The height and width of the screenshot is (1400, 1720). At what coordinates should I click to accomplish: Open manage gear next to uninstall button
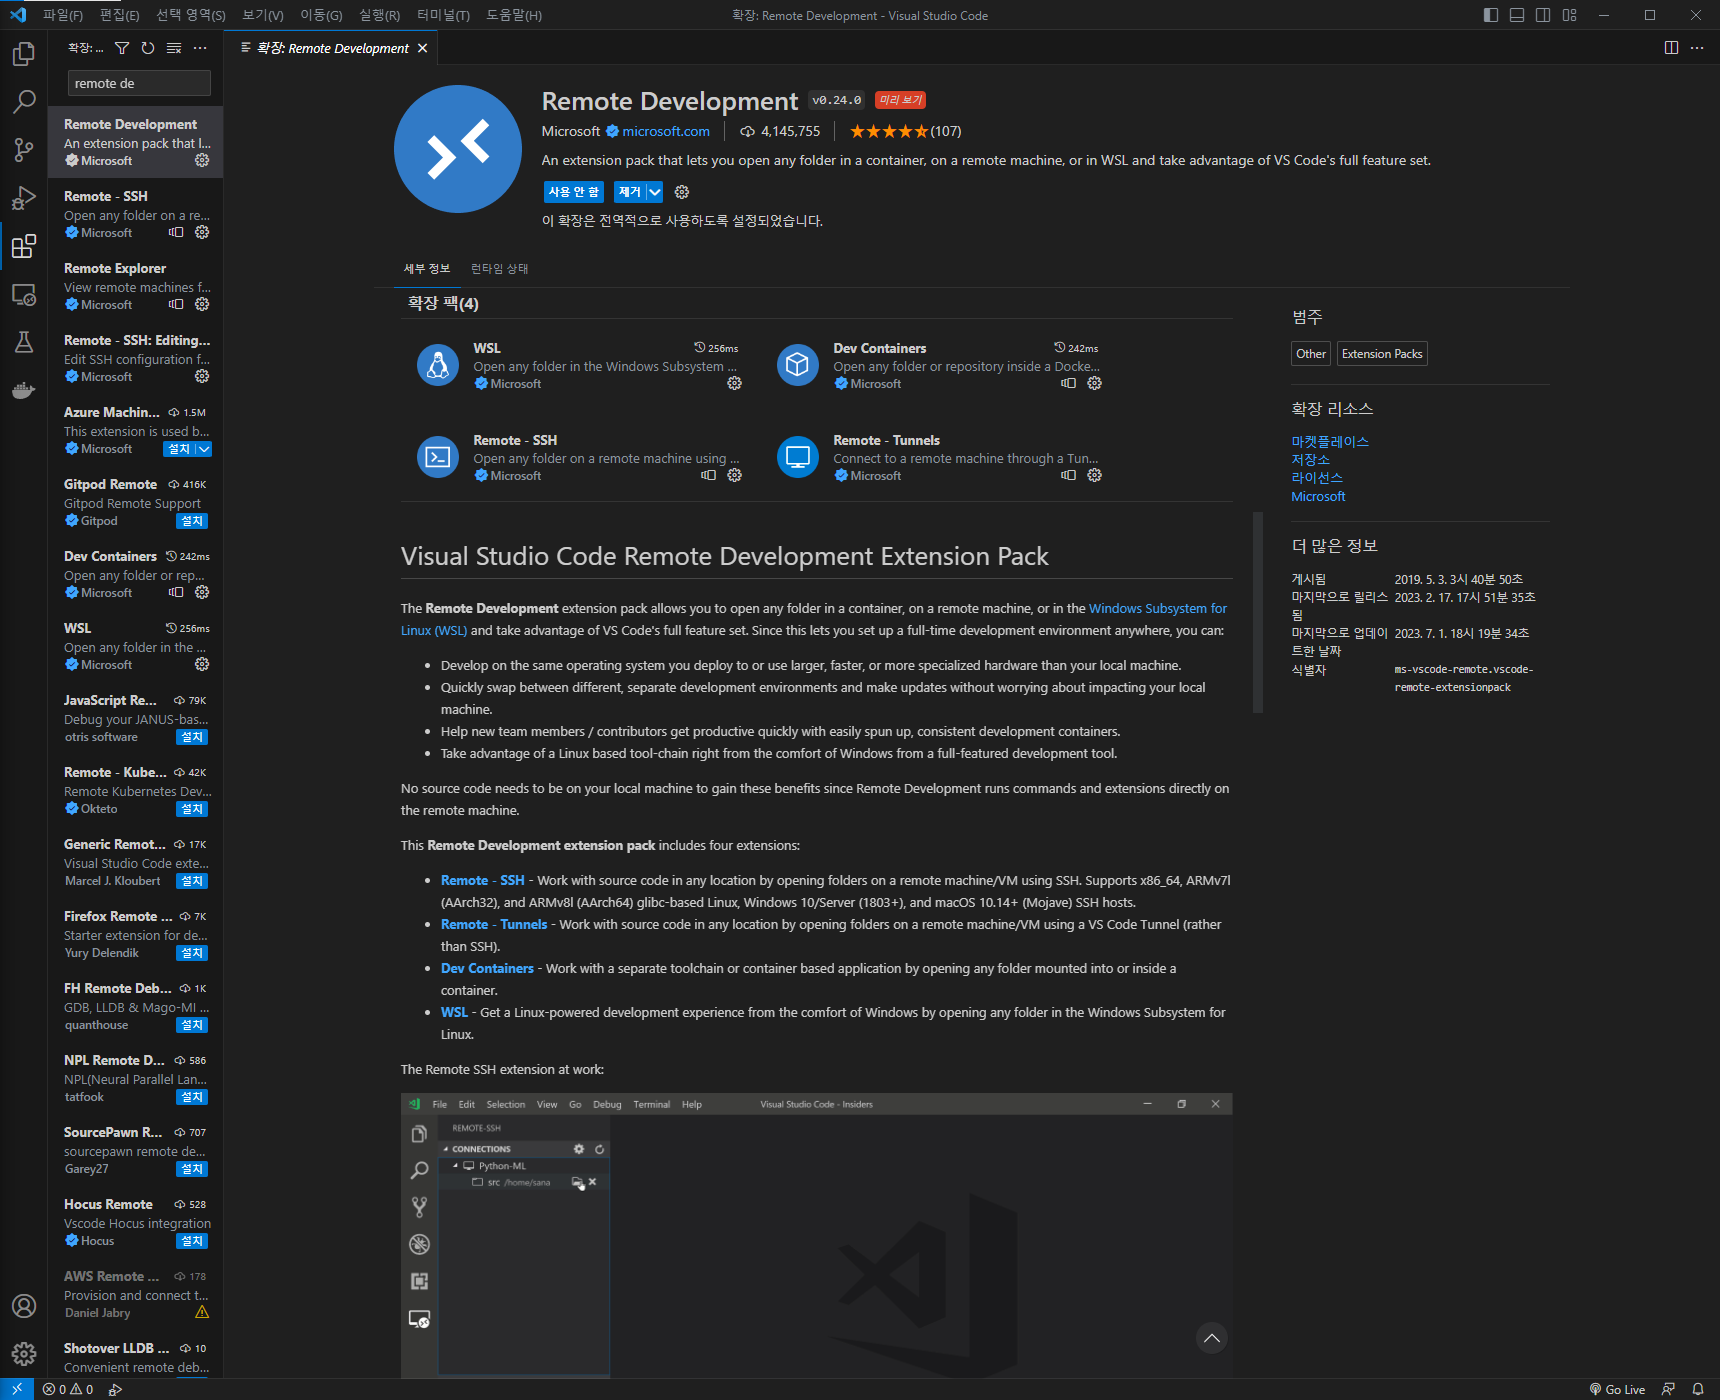(x=682, y=192)
